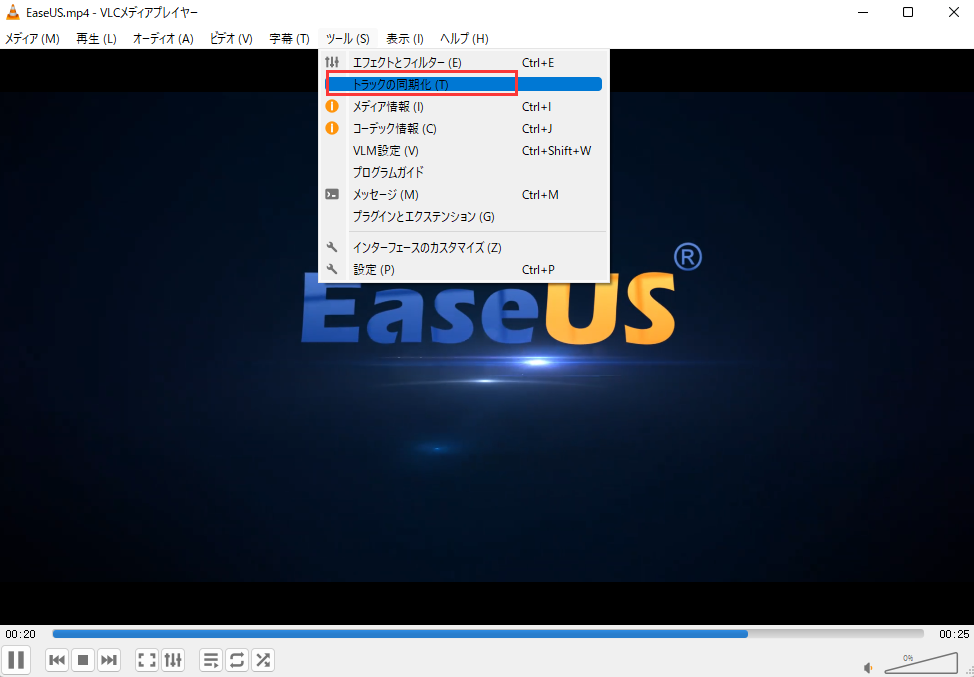The image size is (974, 677).
Task: Show extended settings equalizer icon
Action: [x=173, y=660]
